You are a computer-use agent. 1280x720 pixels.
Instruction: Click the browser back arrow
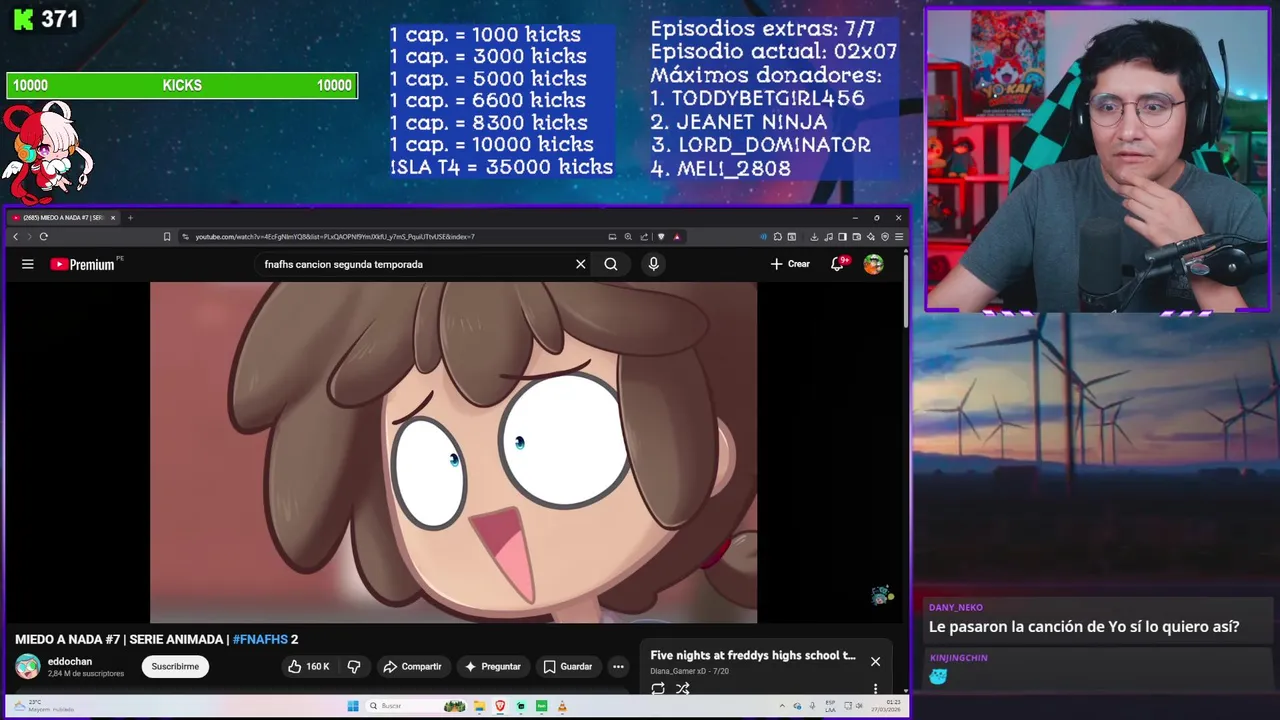(x=15, y=237)
